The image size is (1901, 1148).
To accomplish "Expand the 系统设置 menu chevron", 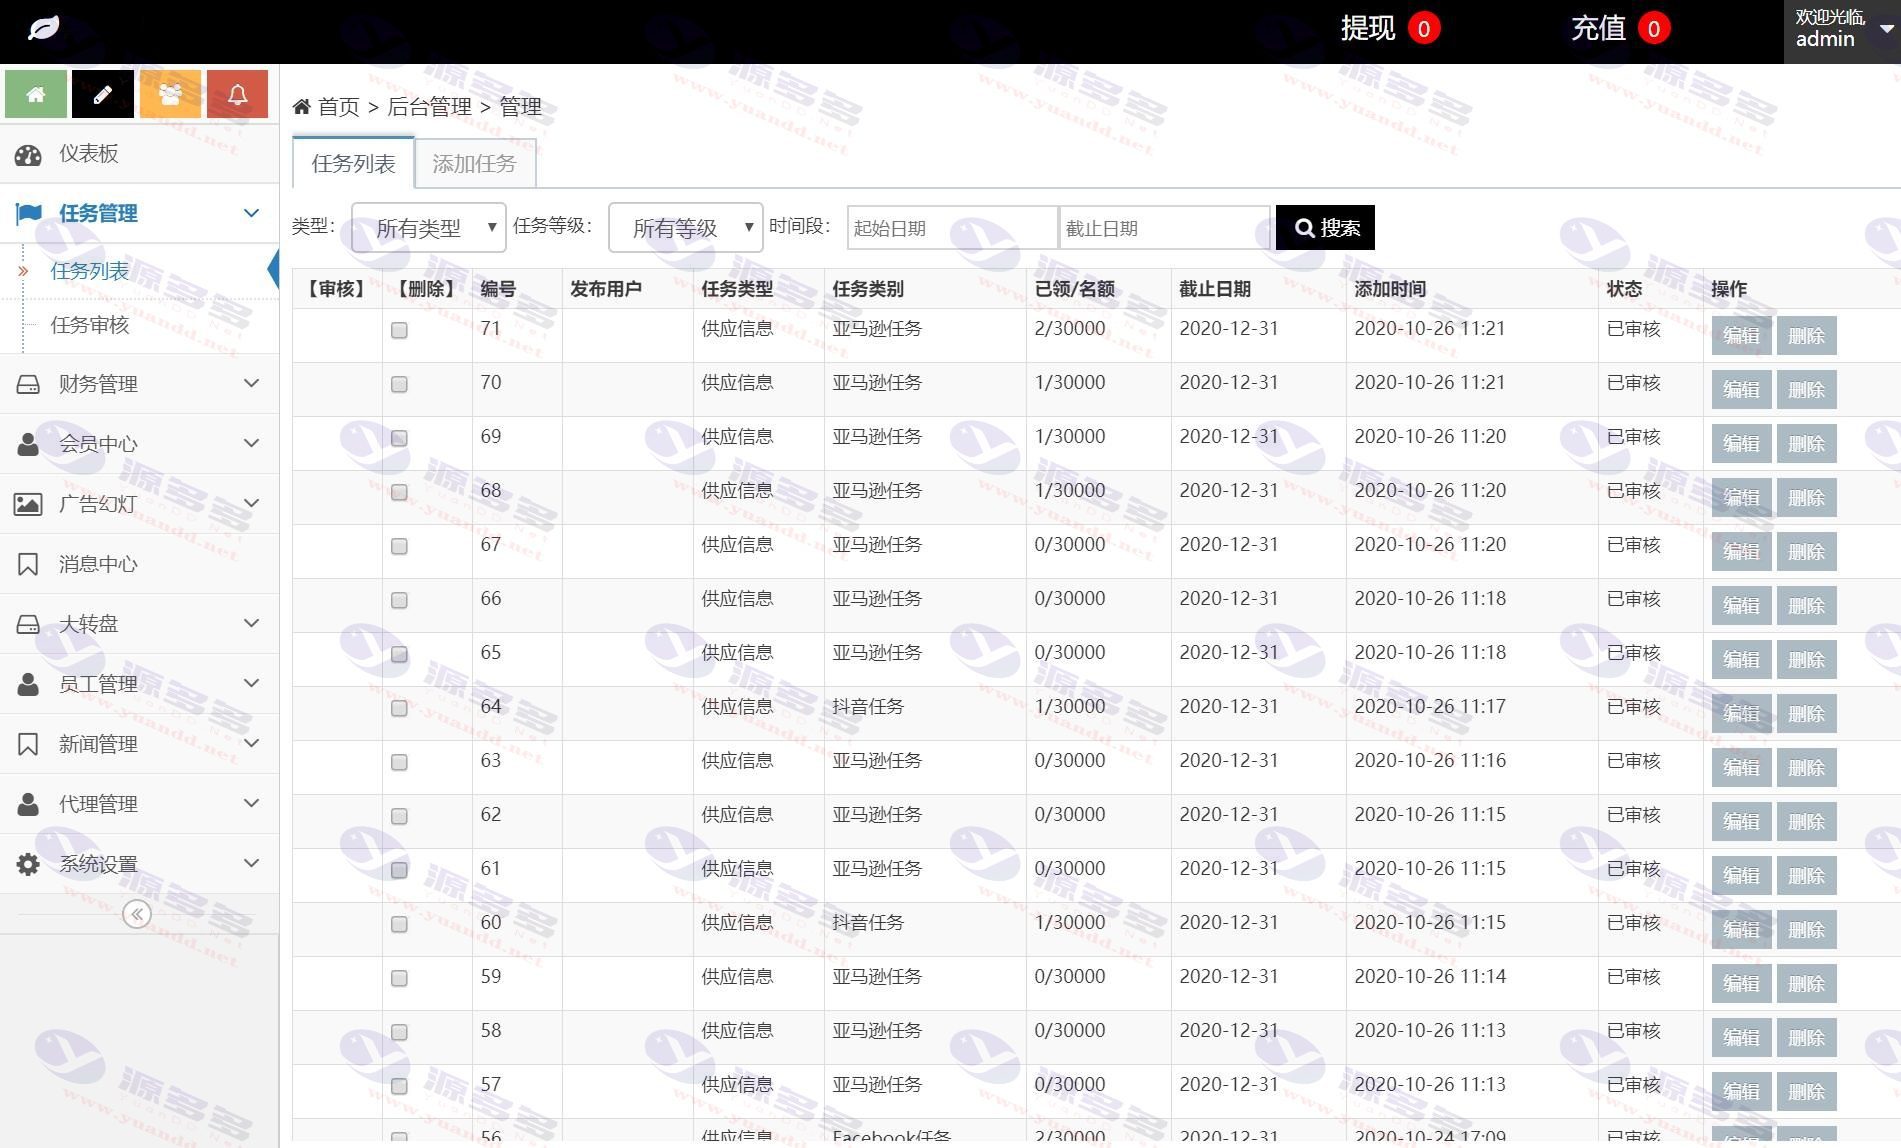I will pyautogui.click(x=251, y=863).
